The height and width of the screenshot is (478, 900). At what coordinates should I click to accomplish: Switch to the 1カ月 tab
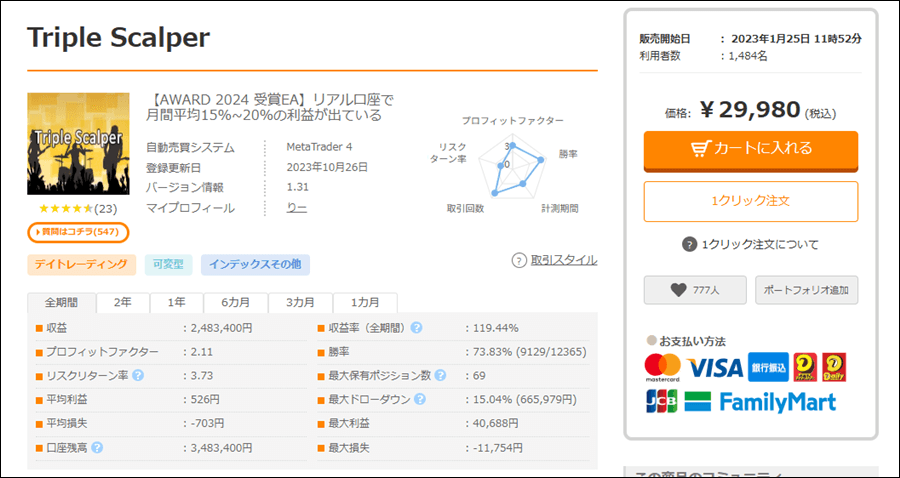tap(365, 302)
